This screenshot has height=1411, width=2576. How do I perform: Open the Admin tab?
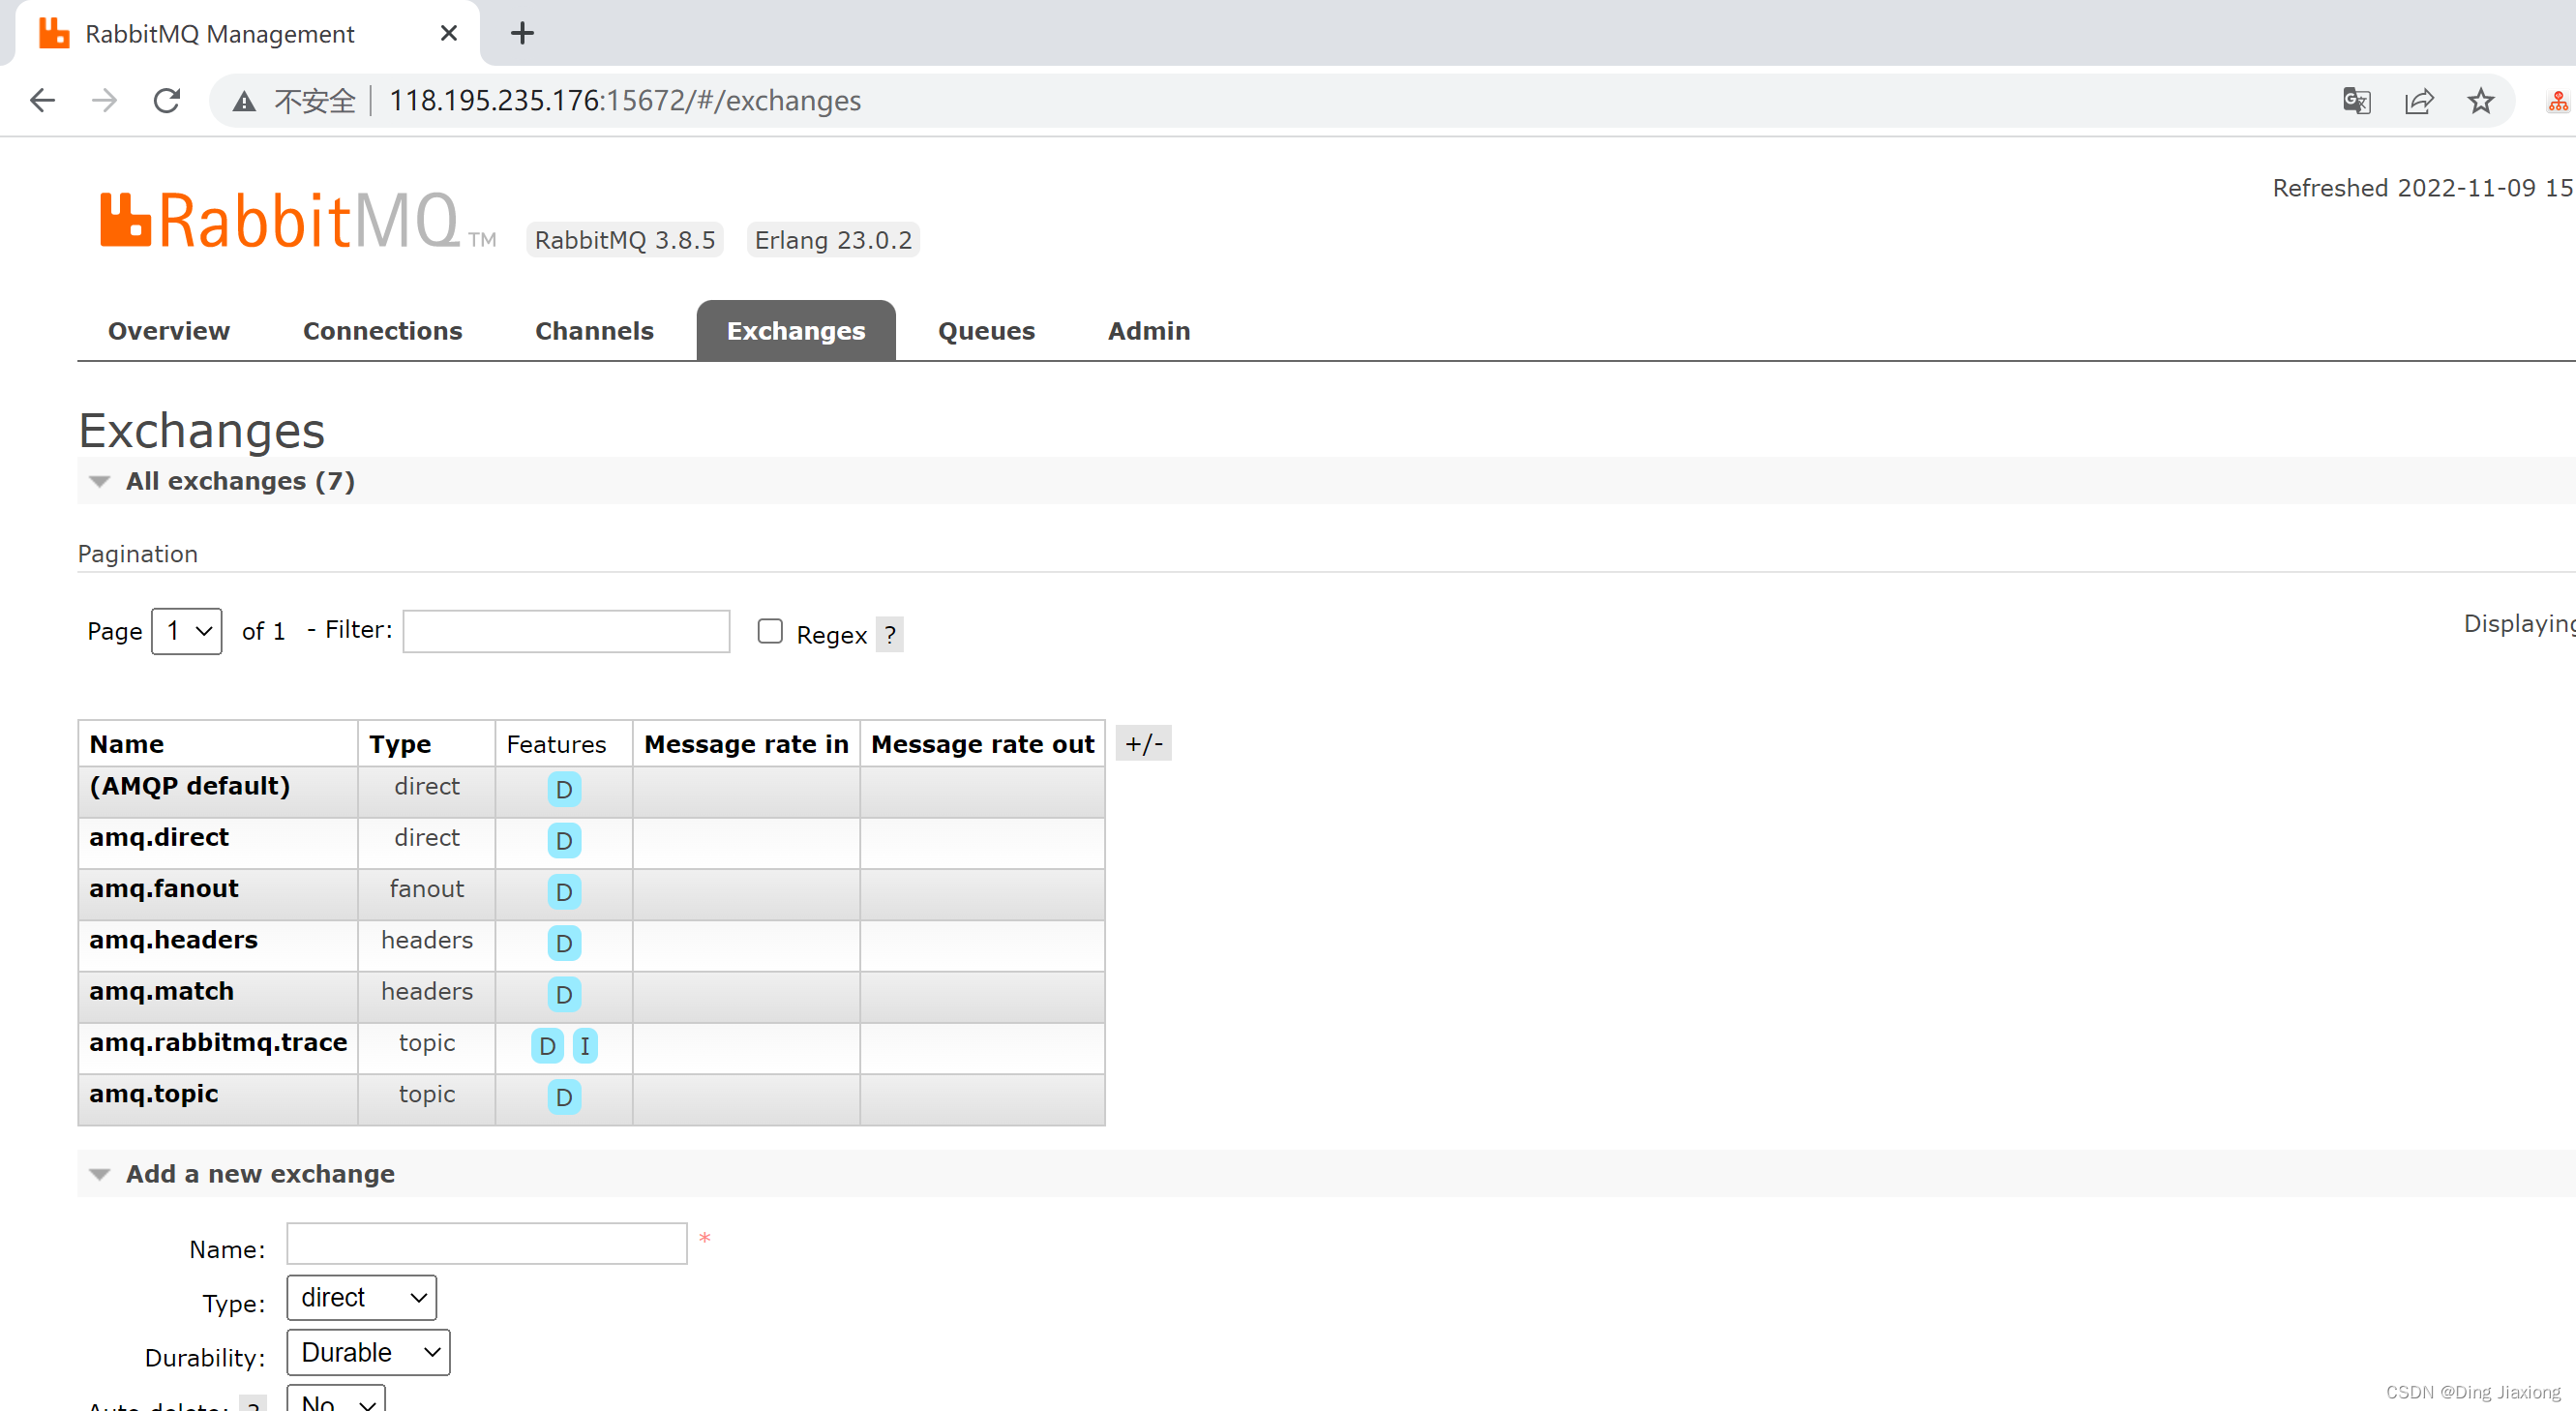click(1149, 331)
